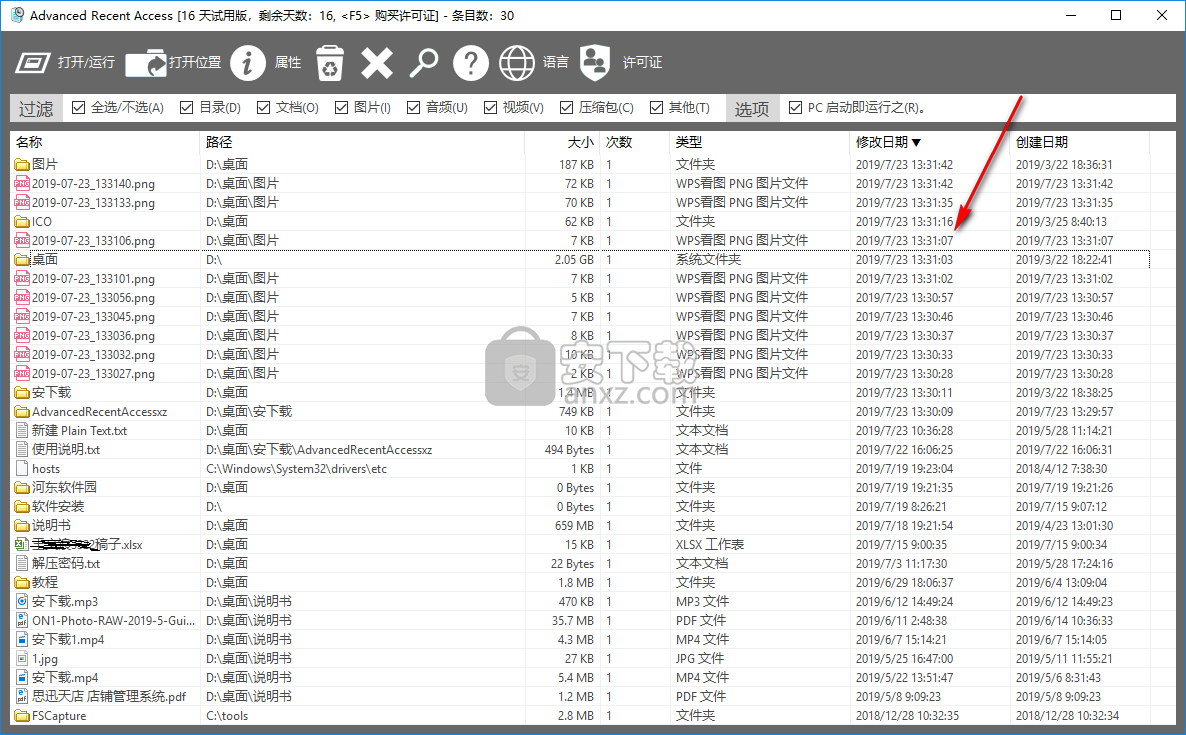1186x735 pixels.
Task: Click PDF icon of ON1-Photo-RAW file
Action: (22, 620)
